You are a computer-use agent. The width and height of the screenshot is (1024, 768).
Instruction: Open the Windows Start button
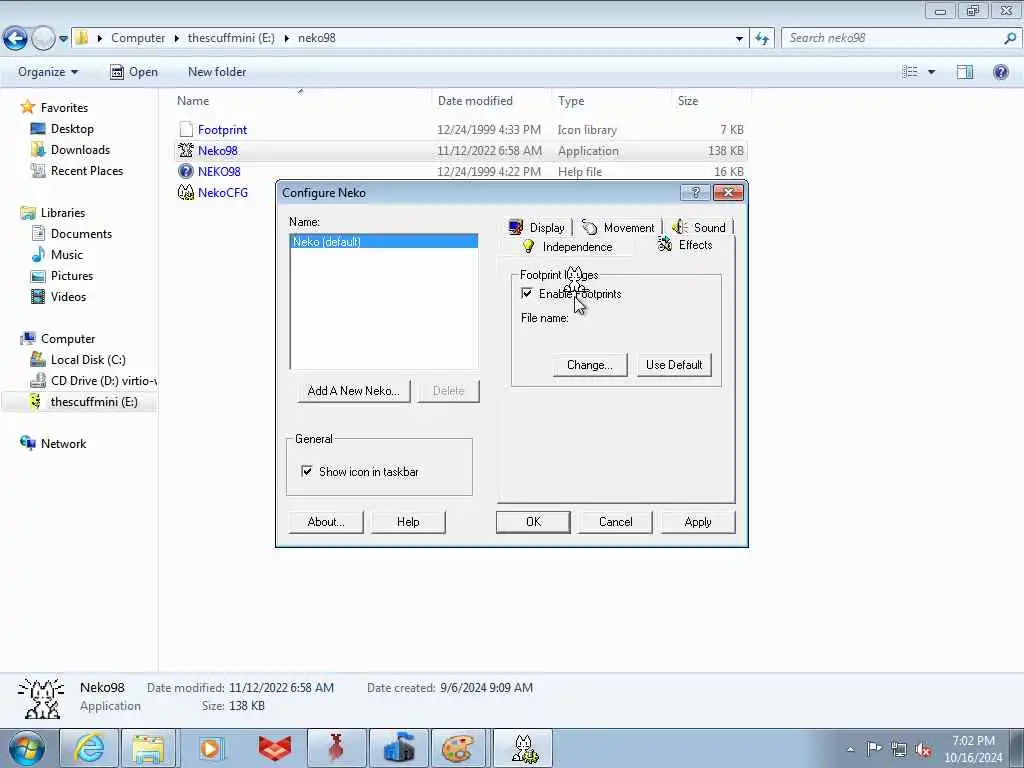26,749
